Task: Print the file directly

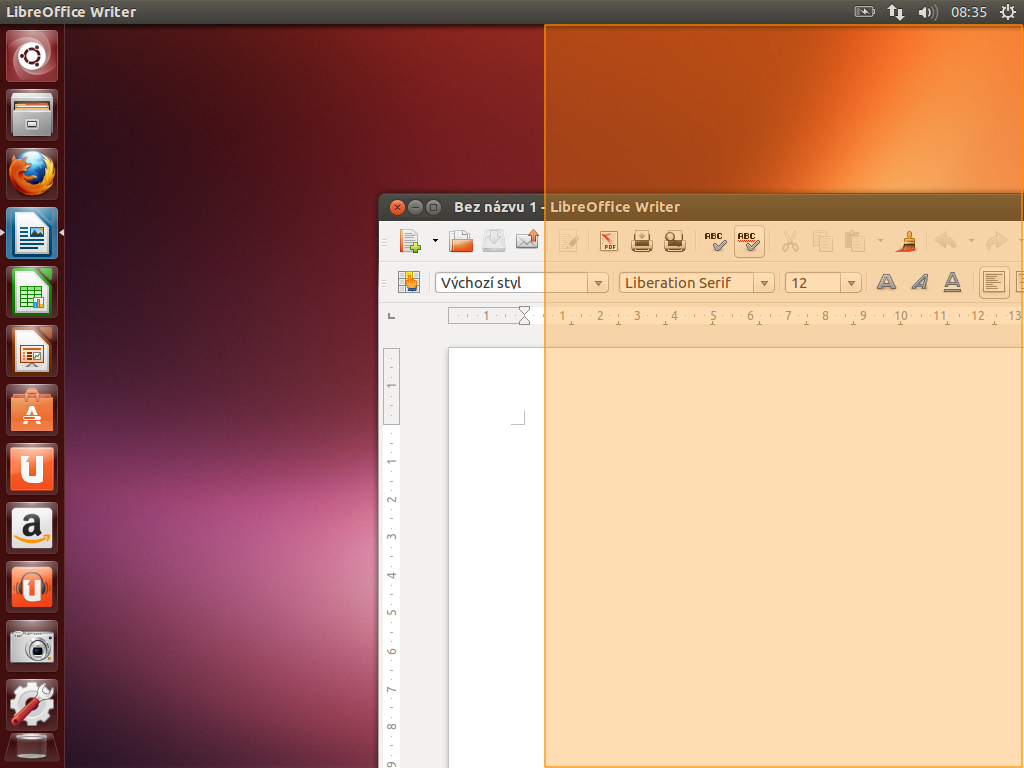Action: tap(641, 241)
